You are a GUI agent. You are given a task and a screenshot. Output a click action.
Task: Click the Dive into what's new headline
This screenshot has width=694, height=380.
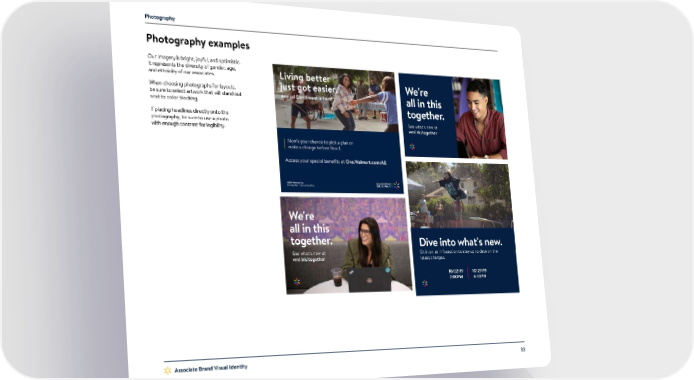click(x=460, y=242)
